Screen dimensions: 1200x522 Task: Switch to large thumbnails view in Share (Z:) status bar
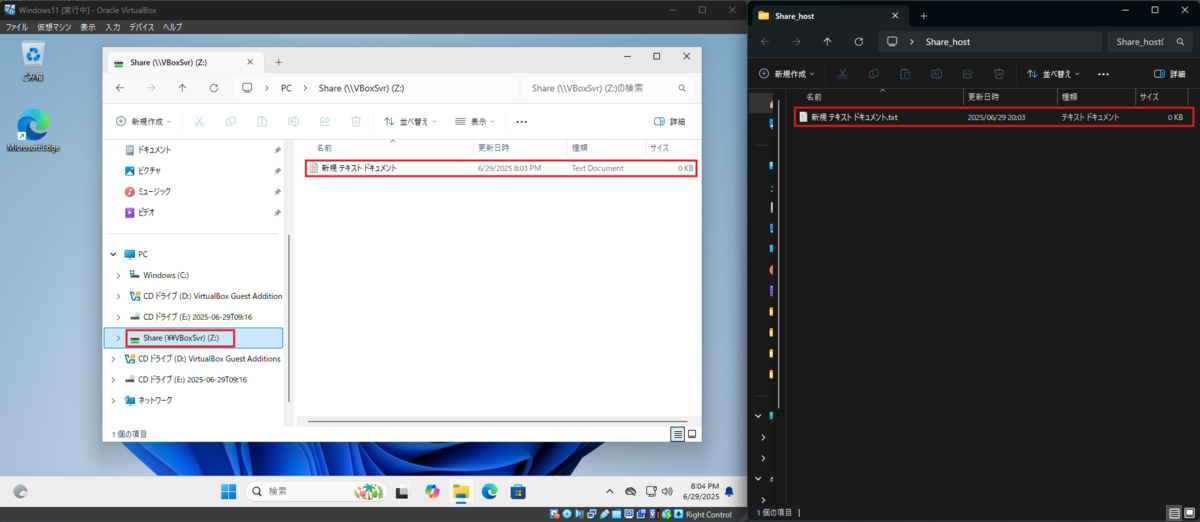pyautogui.click(x=692, y=434)
